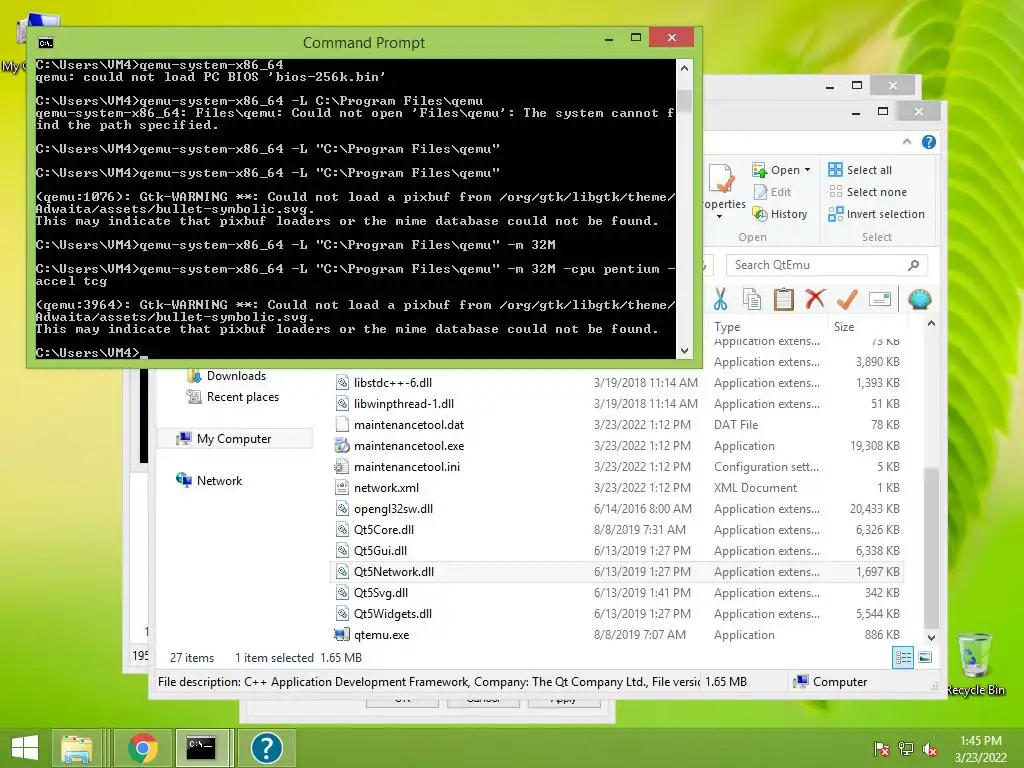Click the History icon in ribbon Open group
Viewport: 1024px width, 768px height.
(x=760, y=214)
